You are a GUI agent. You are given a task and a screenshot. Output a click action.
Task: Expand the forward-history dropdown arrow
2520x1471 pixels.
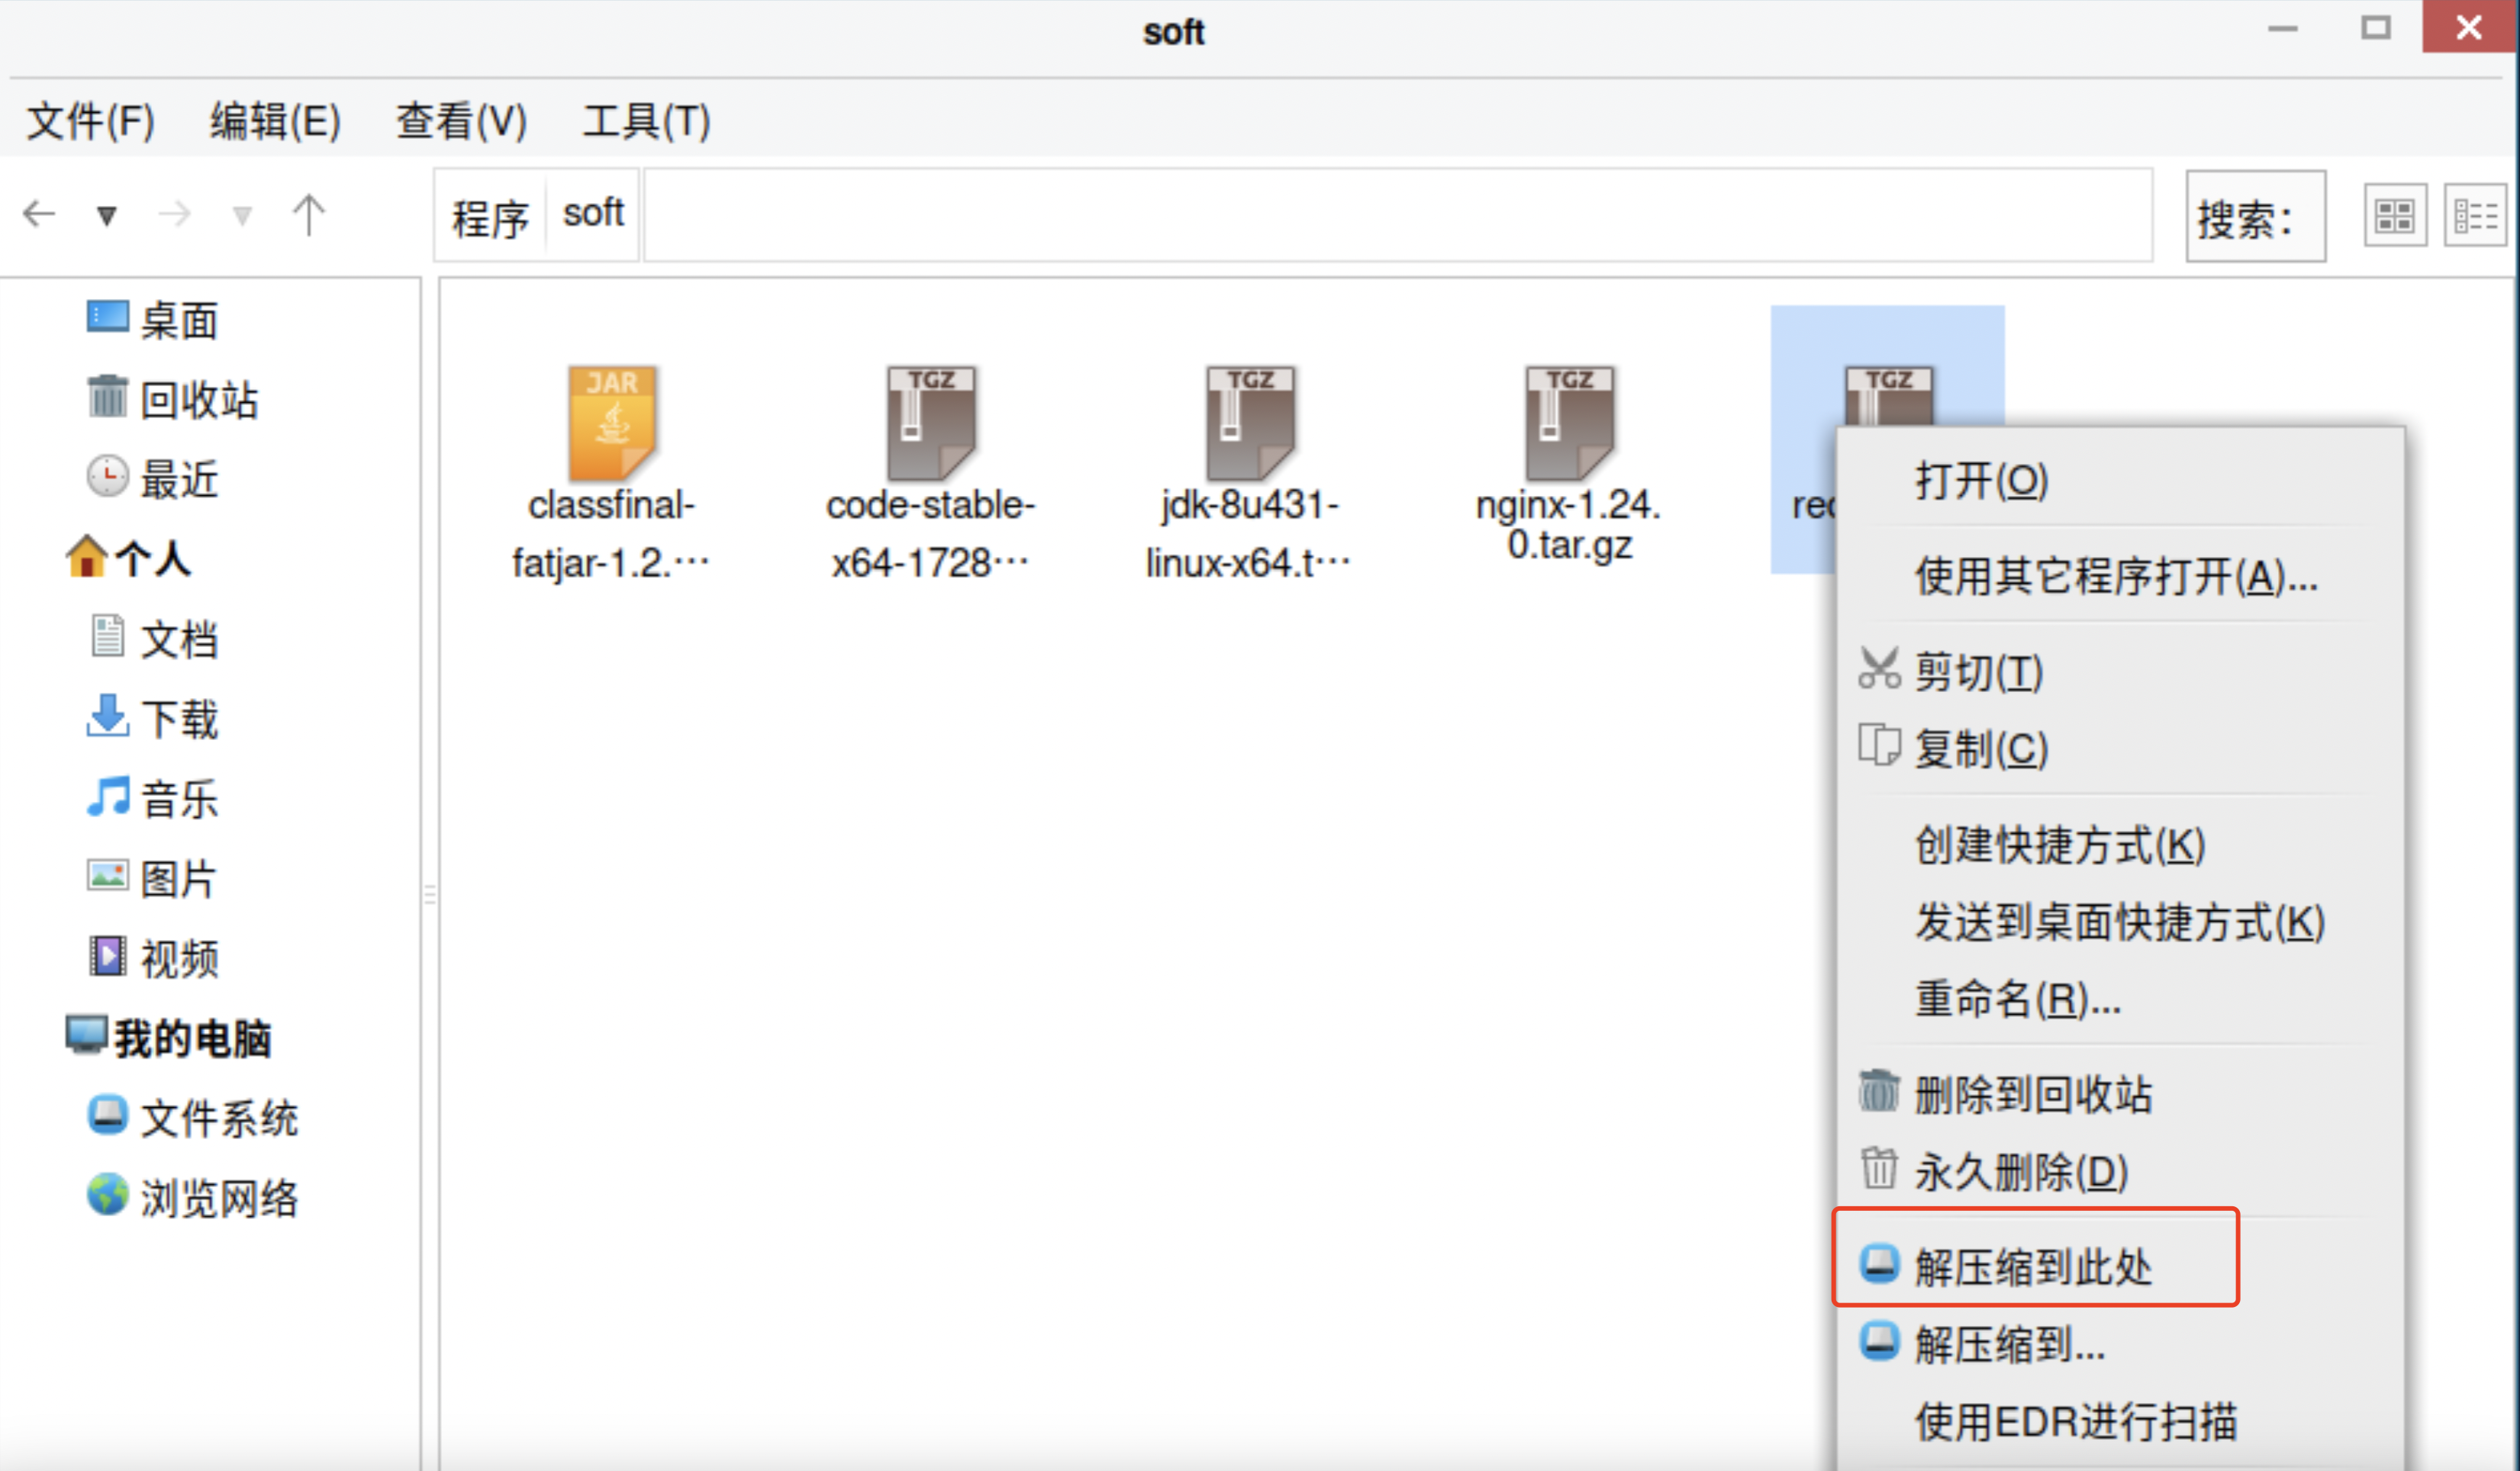241,215
